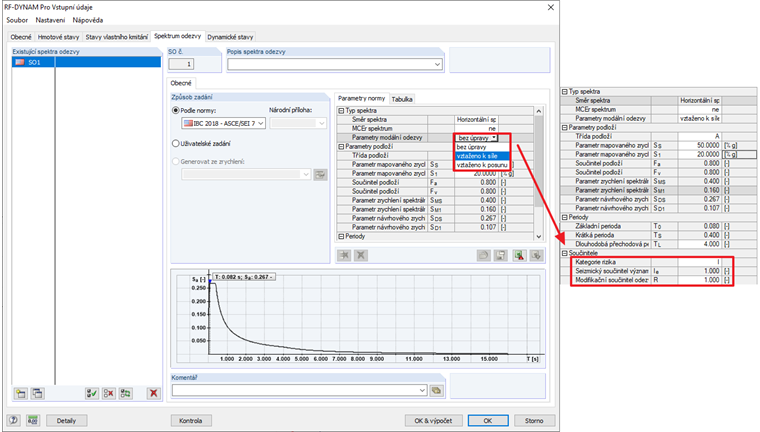Click the delete row icon under table
This screenshot has width=760, height=432.
point(361,256)
